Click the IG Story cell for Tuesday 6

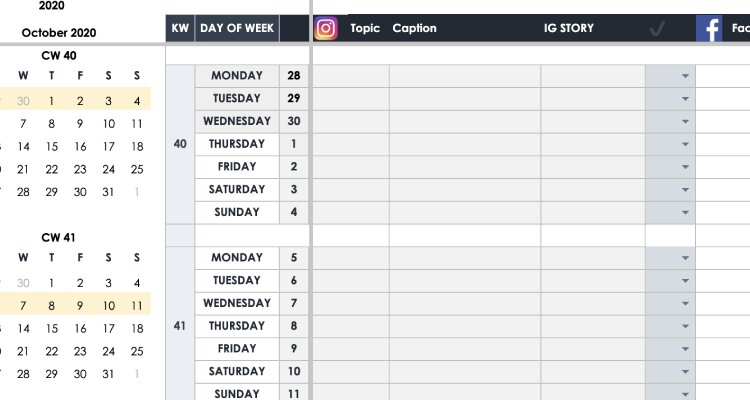coord(593,281)
